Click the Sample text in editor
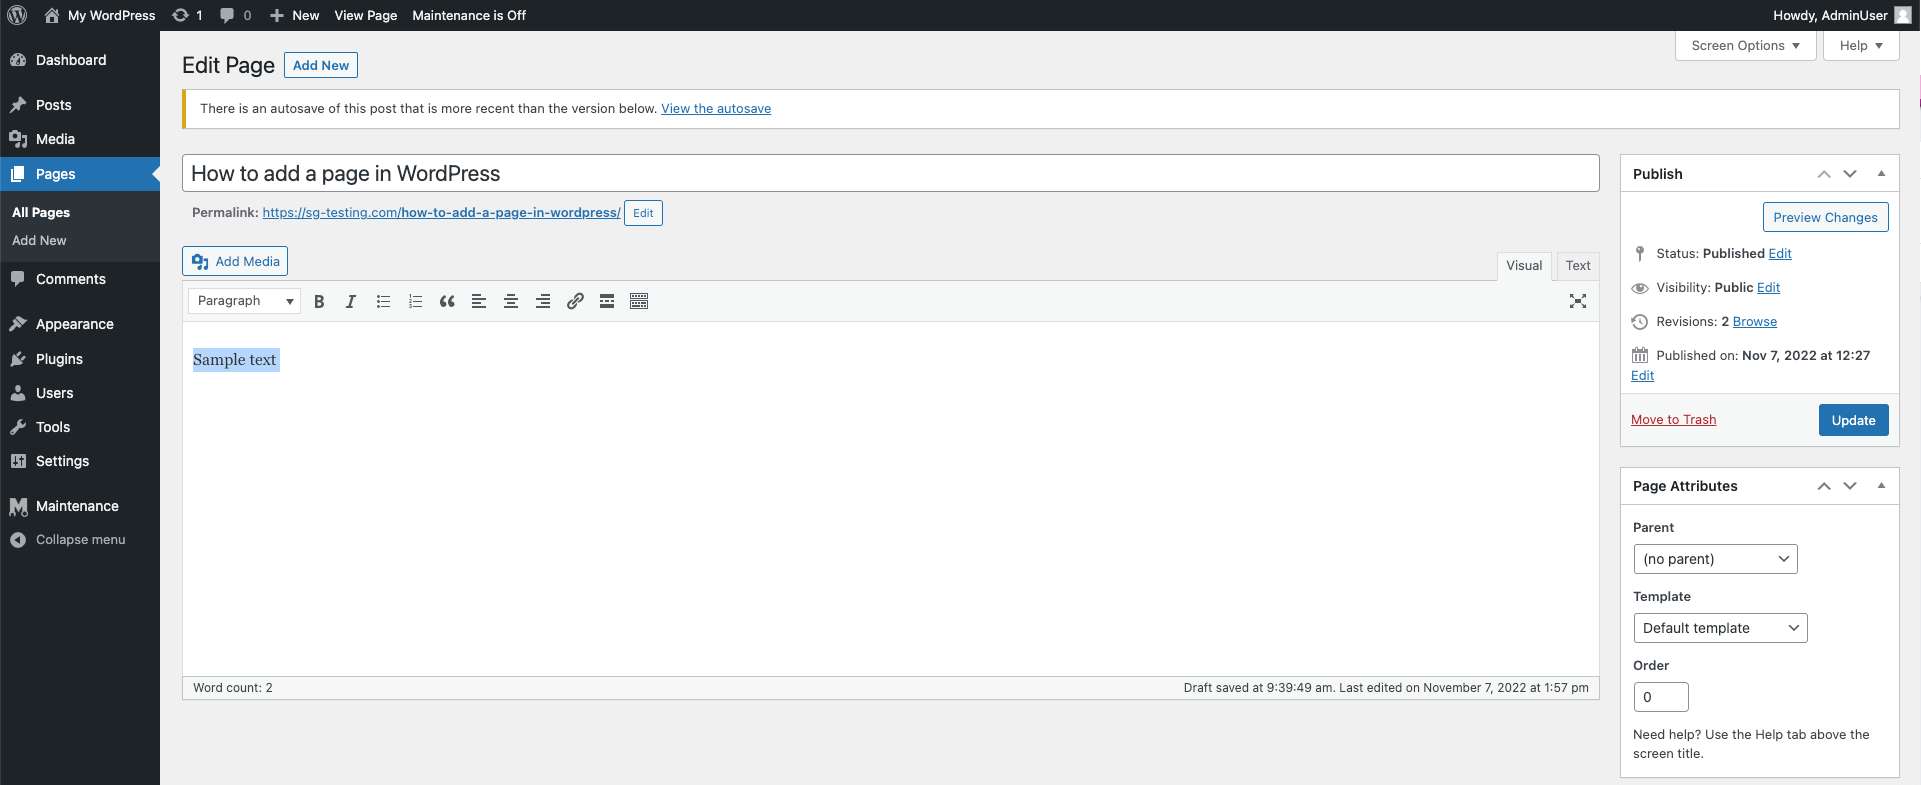The width and height of the screenshot is (1921, 785). click(x=234, y=360)
